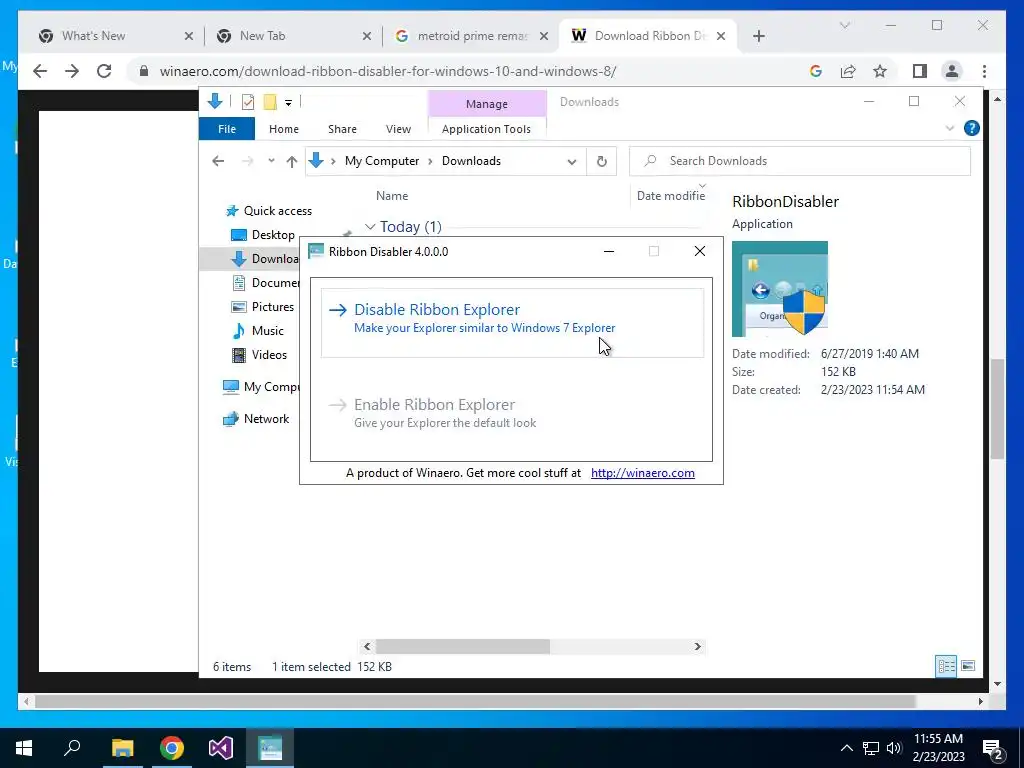
Task: Open Explorer help icon
Action: [x=971, y=129]
